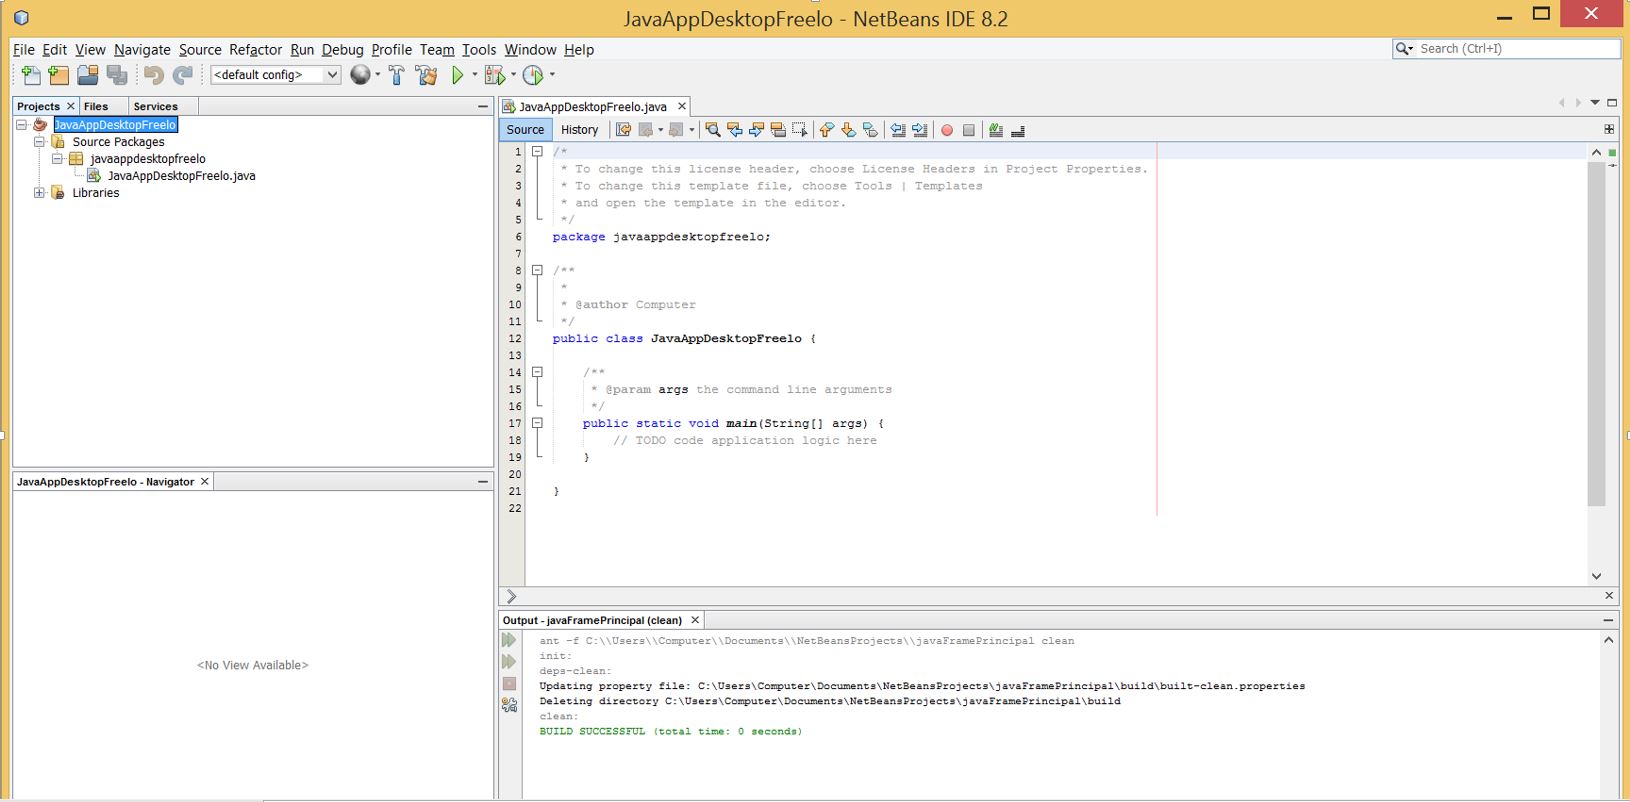Click the Shift Line Left icon
1630x802 pixels.
tap(898, 130)
